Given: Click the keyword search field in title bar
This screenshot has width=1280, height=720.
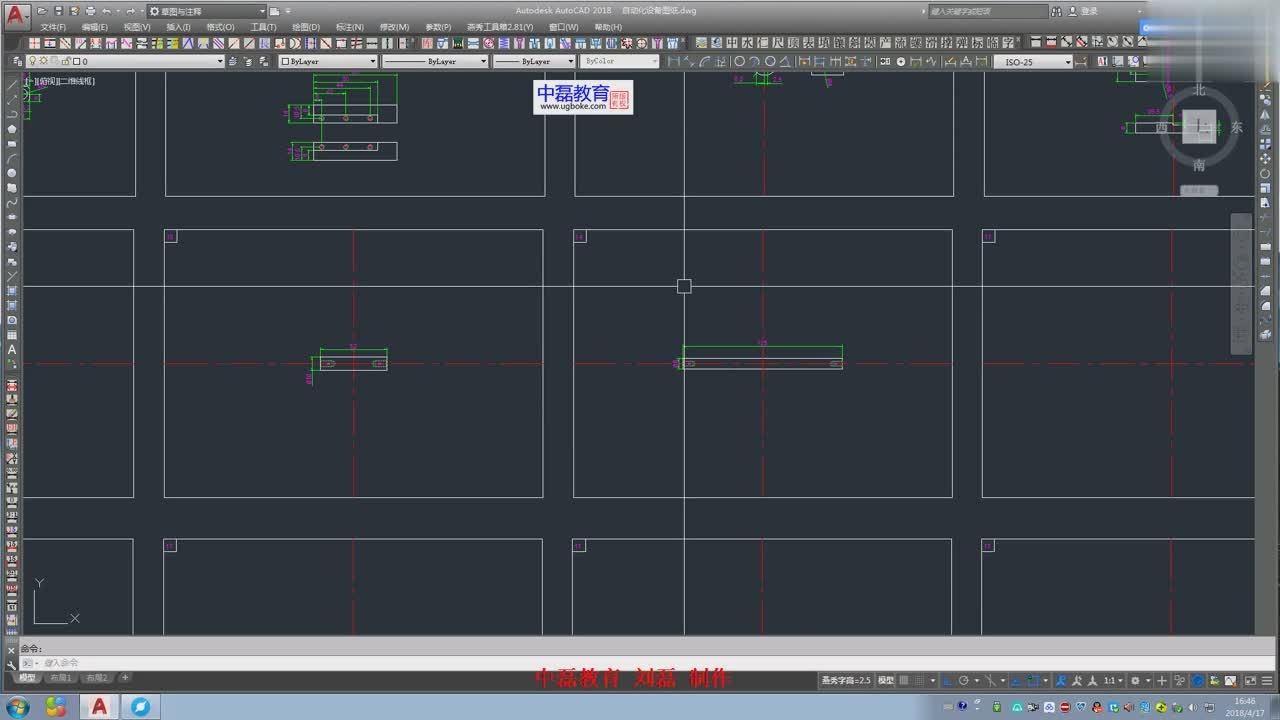Looking at the screenshot, I should click(x=988, y=11).
